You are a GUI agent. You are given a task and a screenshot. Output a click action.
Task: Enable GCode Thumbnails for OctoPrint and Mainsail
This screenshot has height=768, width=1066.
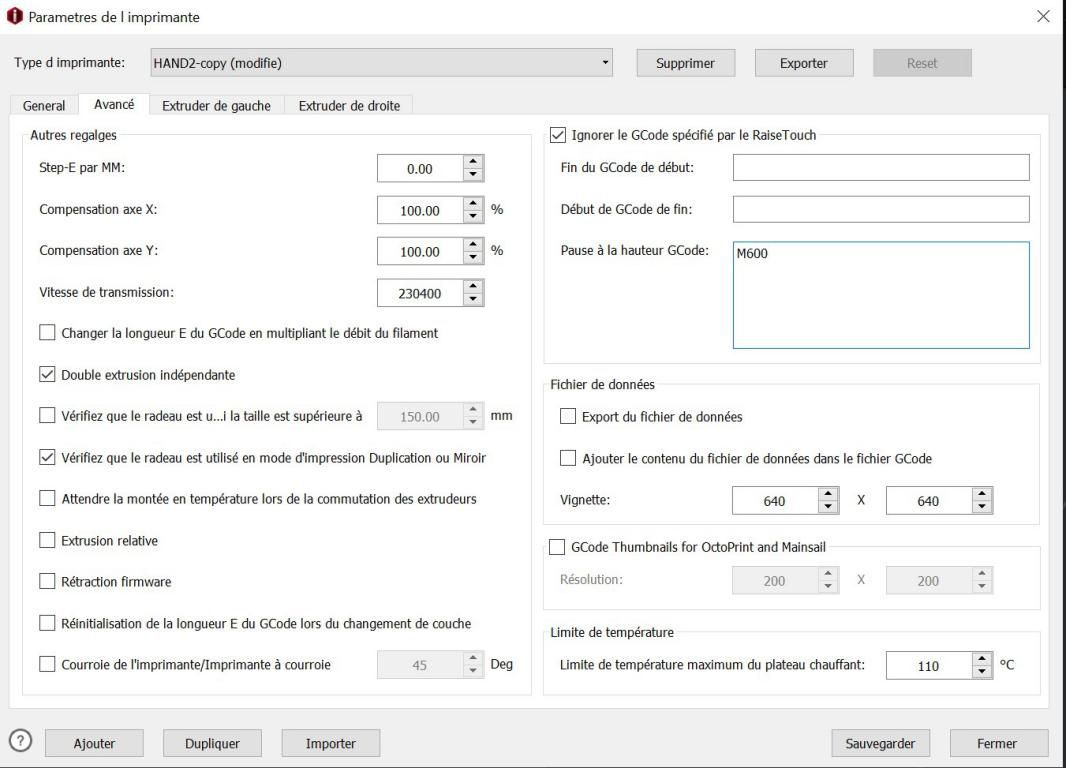pos(557,546)
